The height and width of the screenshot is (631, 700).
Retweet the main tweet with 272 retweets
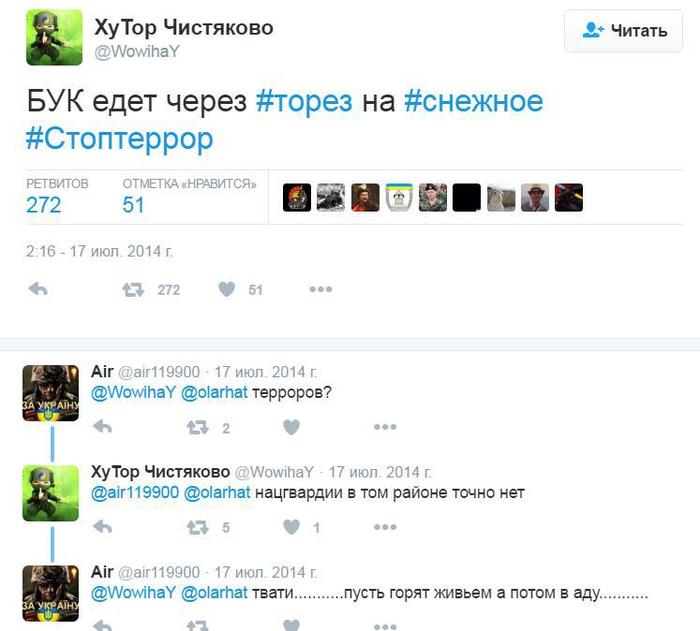132,289
